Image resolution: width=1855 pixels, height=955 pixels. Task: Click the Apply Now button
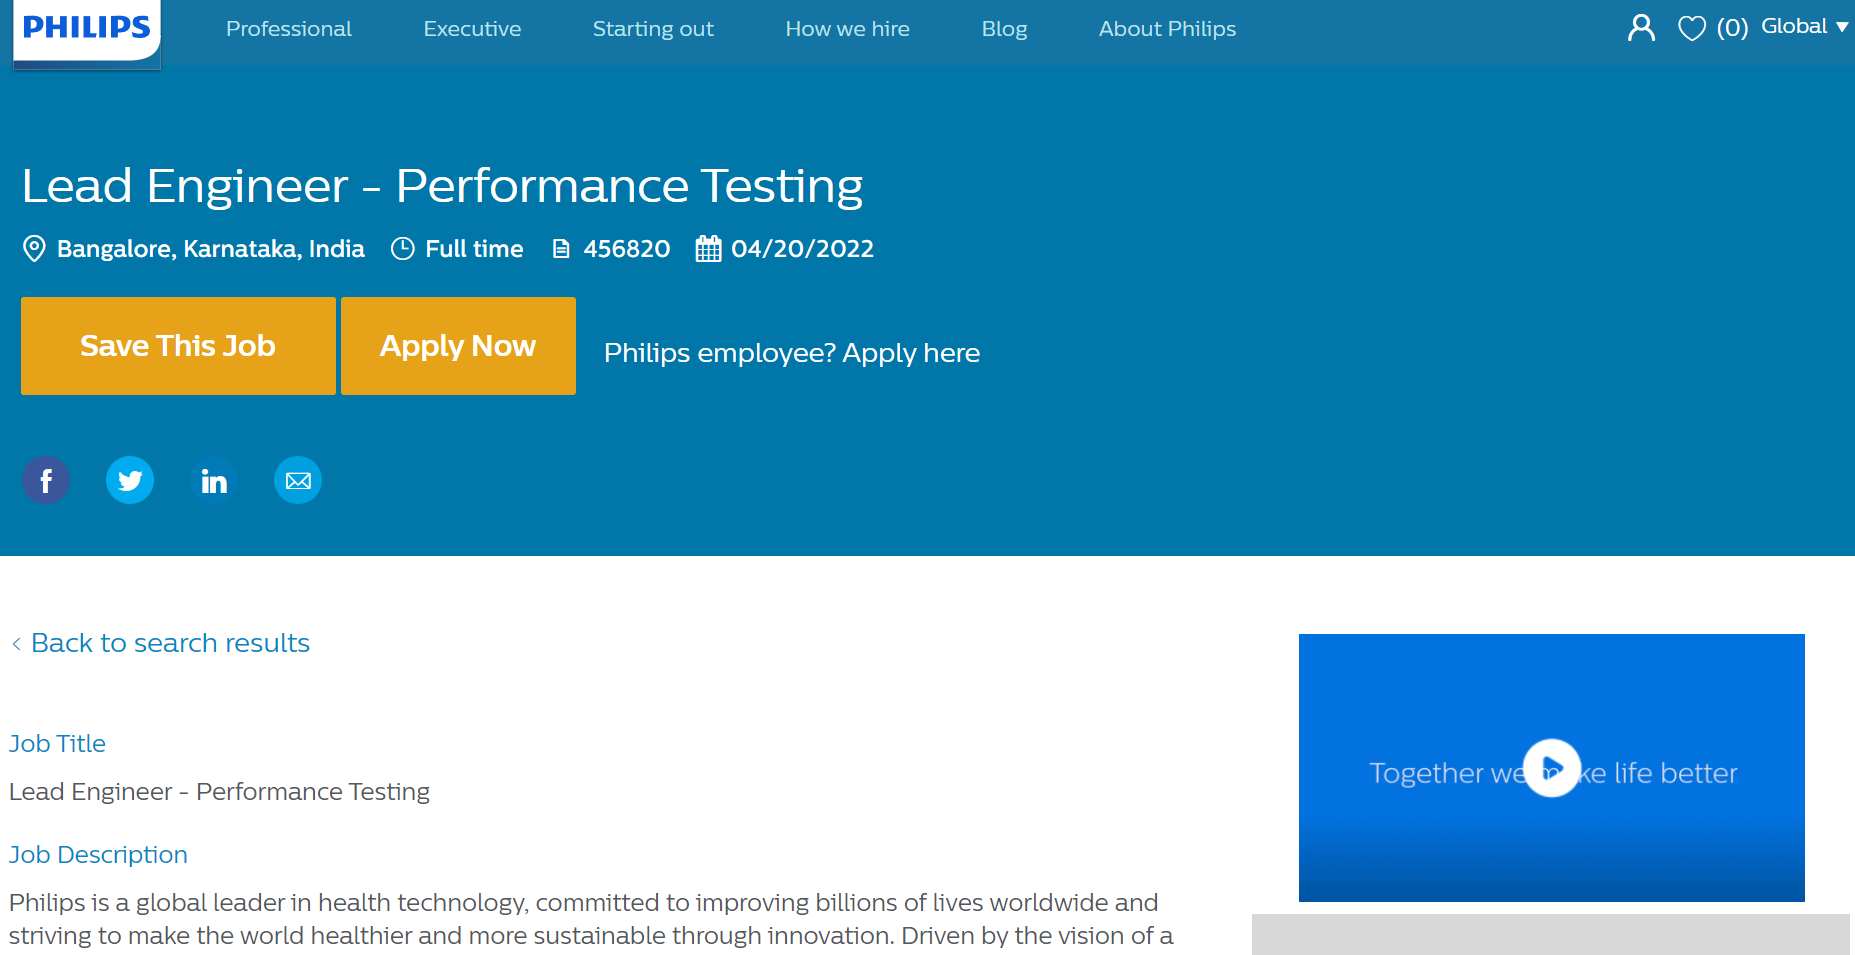[x=458, y=346]
